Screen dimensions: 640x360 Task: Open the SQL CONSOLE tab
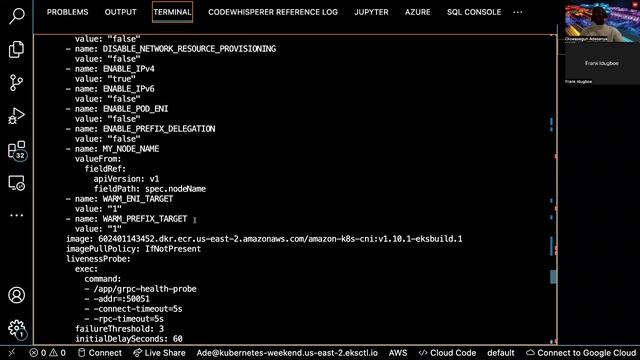[474, 12]
